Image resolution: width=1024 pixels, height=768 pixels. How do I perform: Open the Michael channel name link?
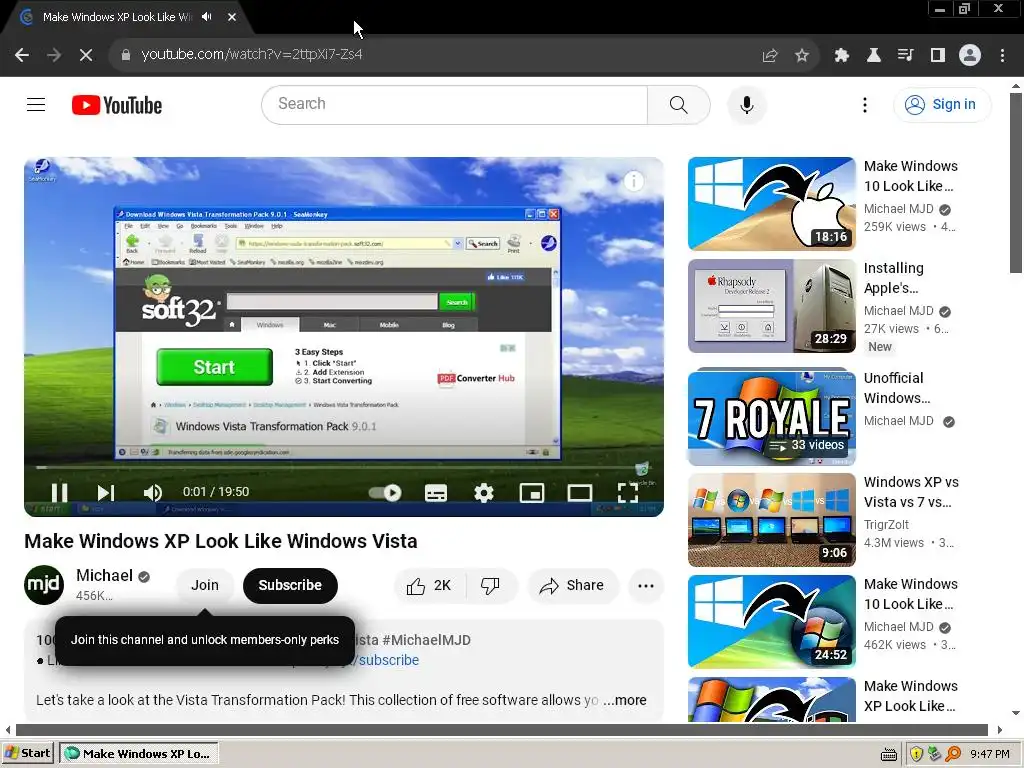pos(104,575)
